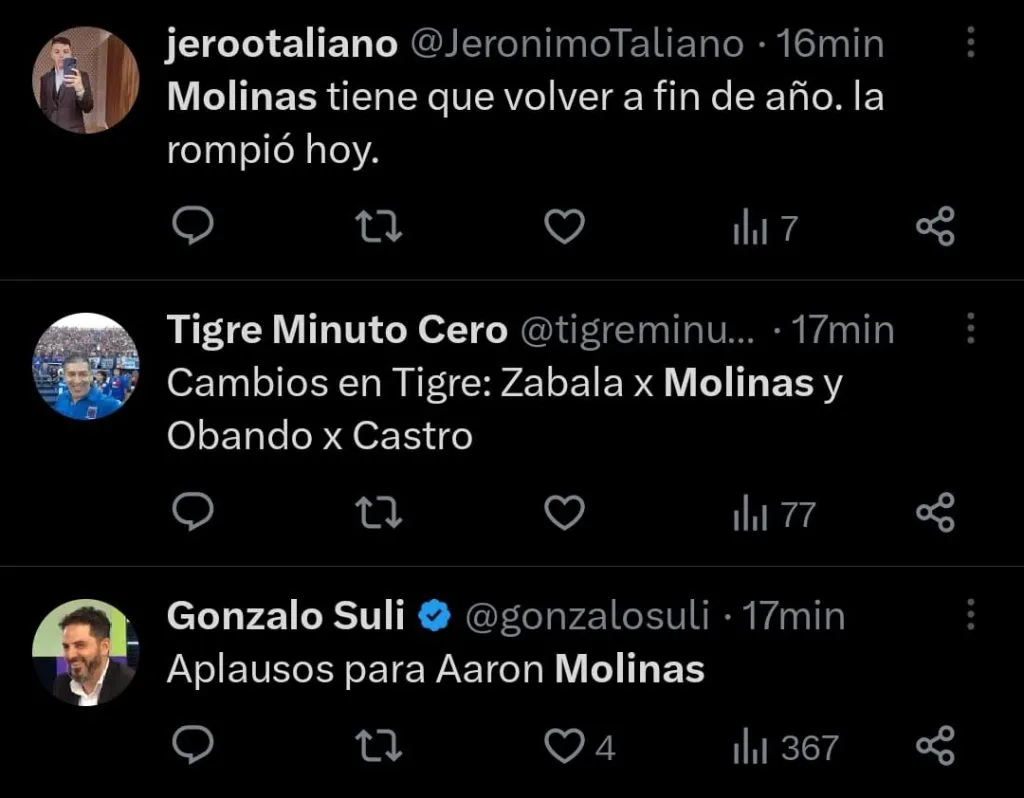
Task: Open more options for jerootaliano's tweet
Action: (969, 44)
